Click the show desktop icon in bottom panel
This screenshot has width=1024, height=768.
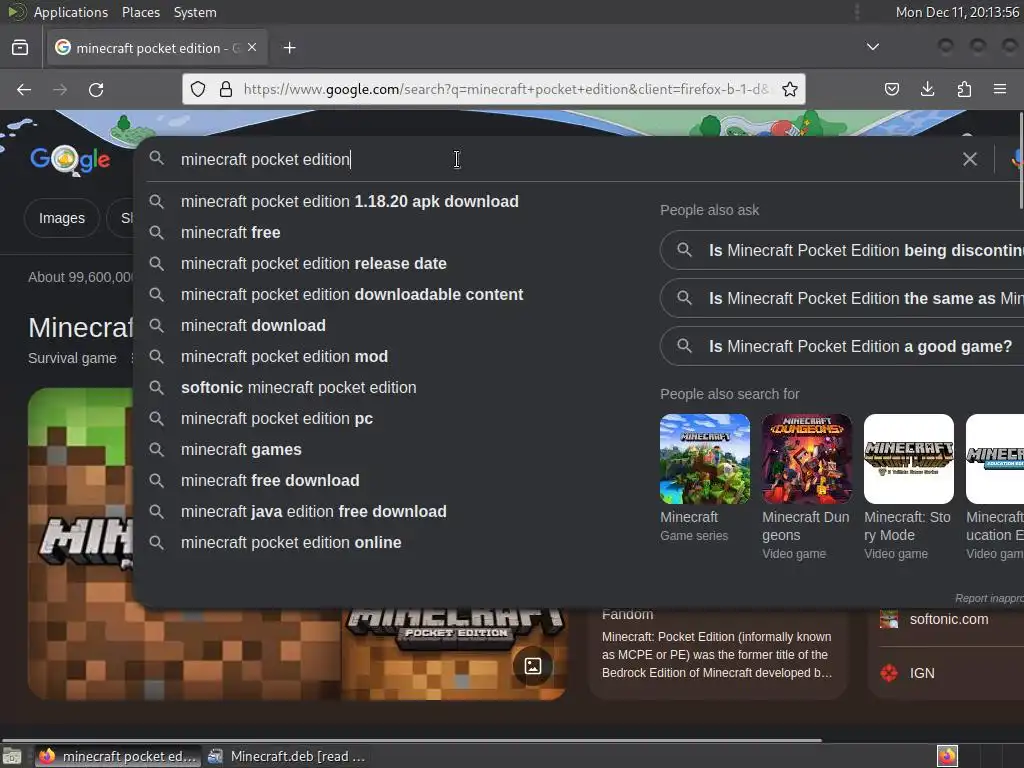pos(12,756)
